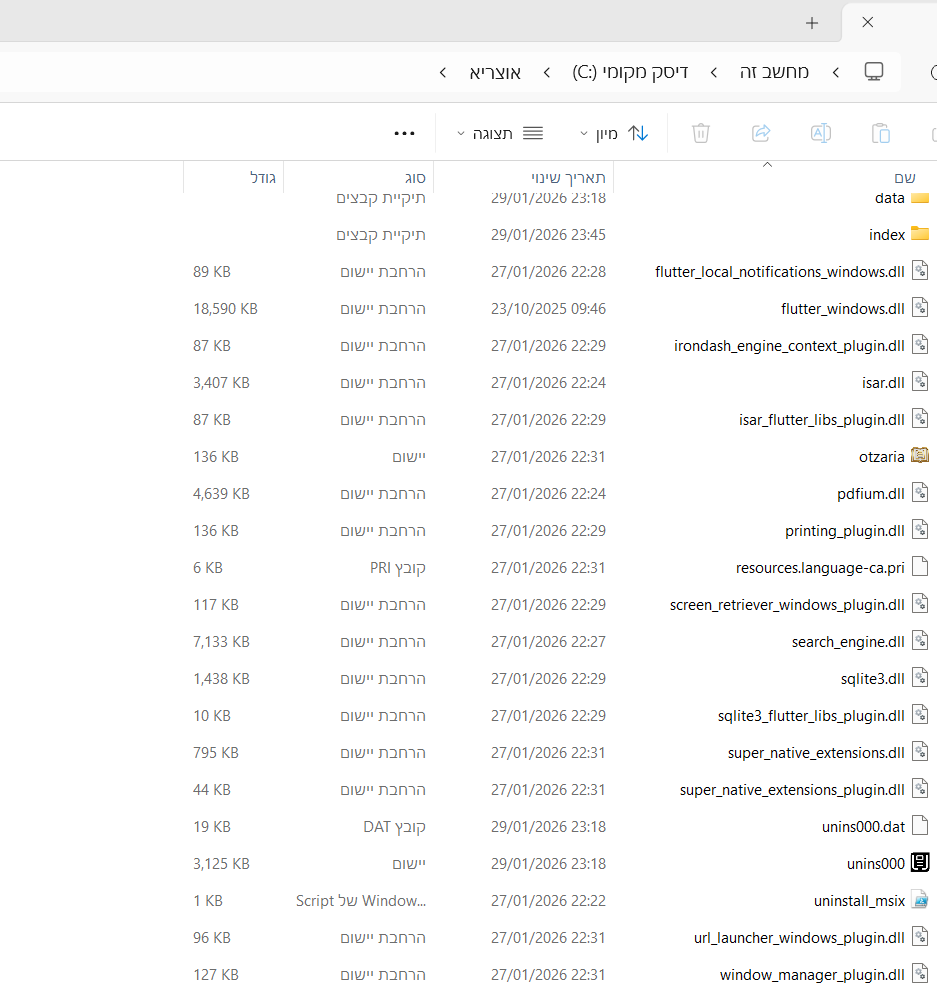Image resolution: width=937 pixels, height=1006 pixels.
Task: Open the index folder
Action: click(887, 235)
